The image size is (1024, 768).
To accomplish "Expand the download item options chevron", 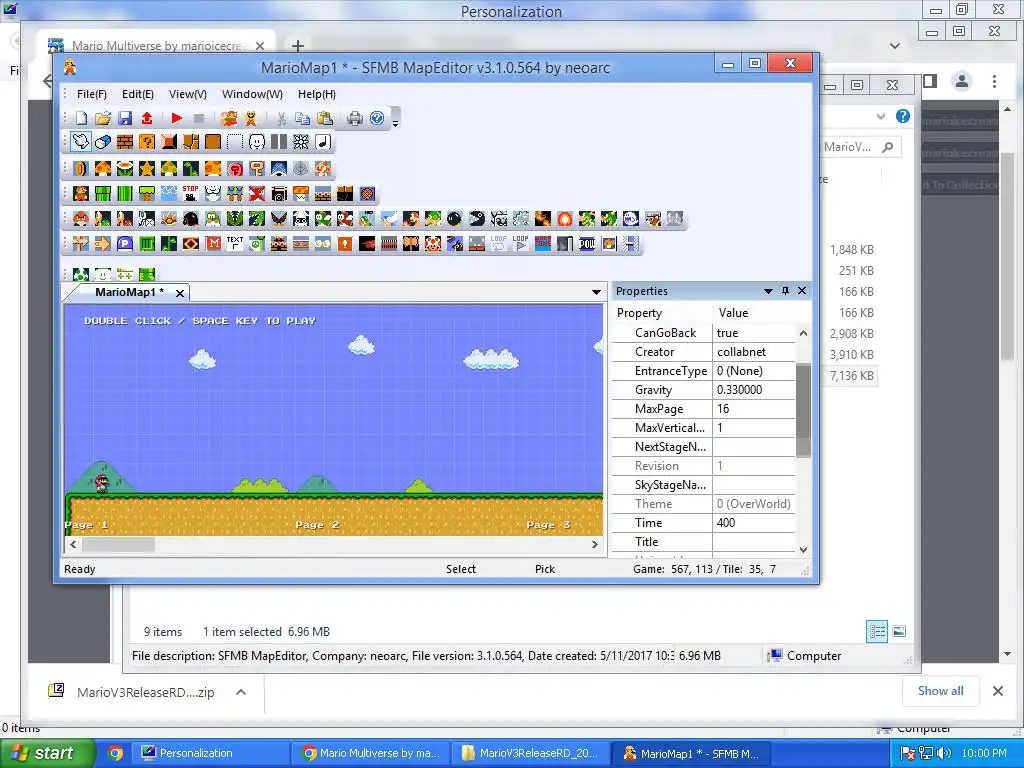I will pos(241,692).
